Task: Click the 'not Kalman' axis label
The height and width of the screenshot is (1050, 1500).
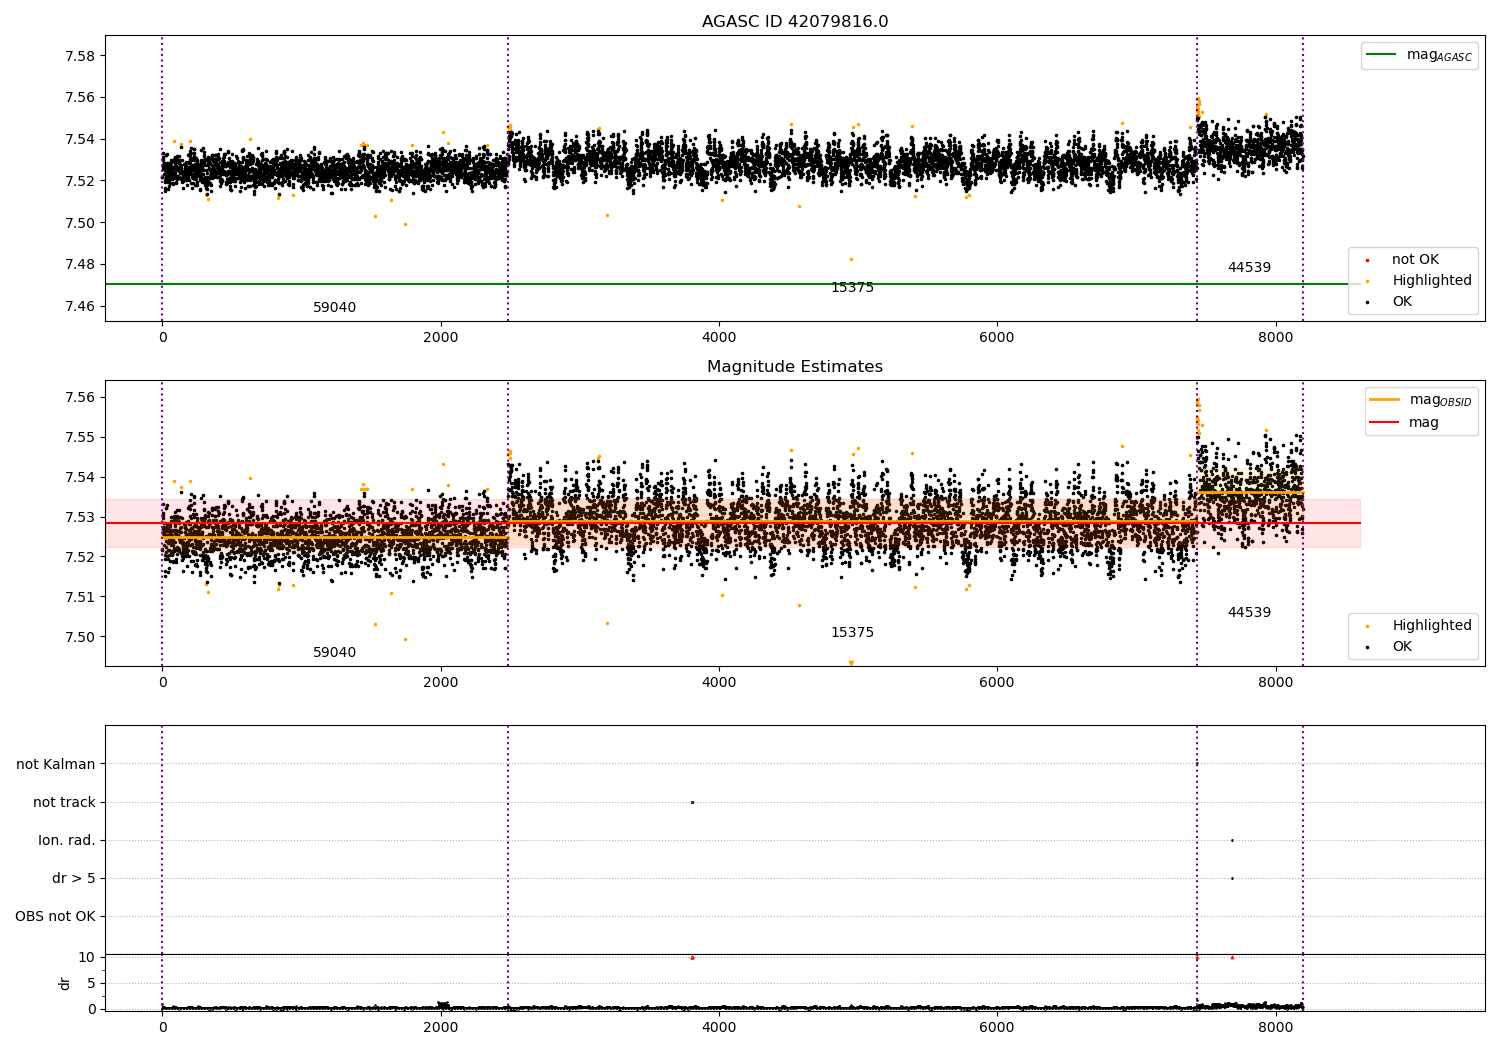Action: coord(56,765)
